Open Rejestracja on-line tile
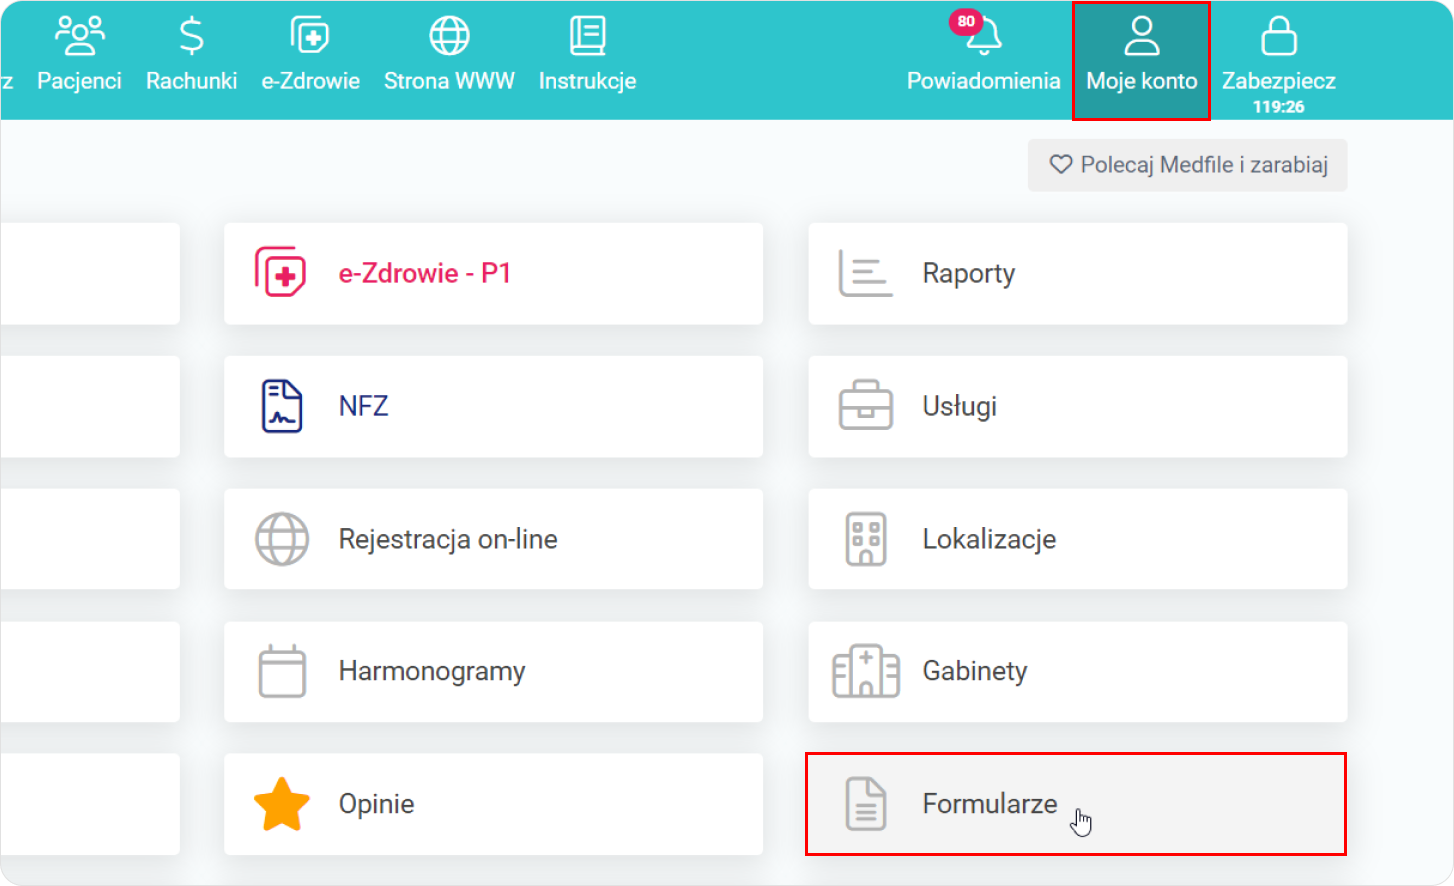The image size is (1454, 886). click(x=493, y=539)
